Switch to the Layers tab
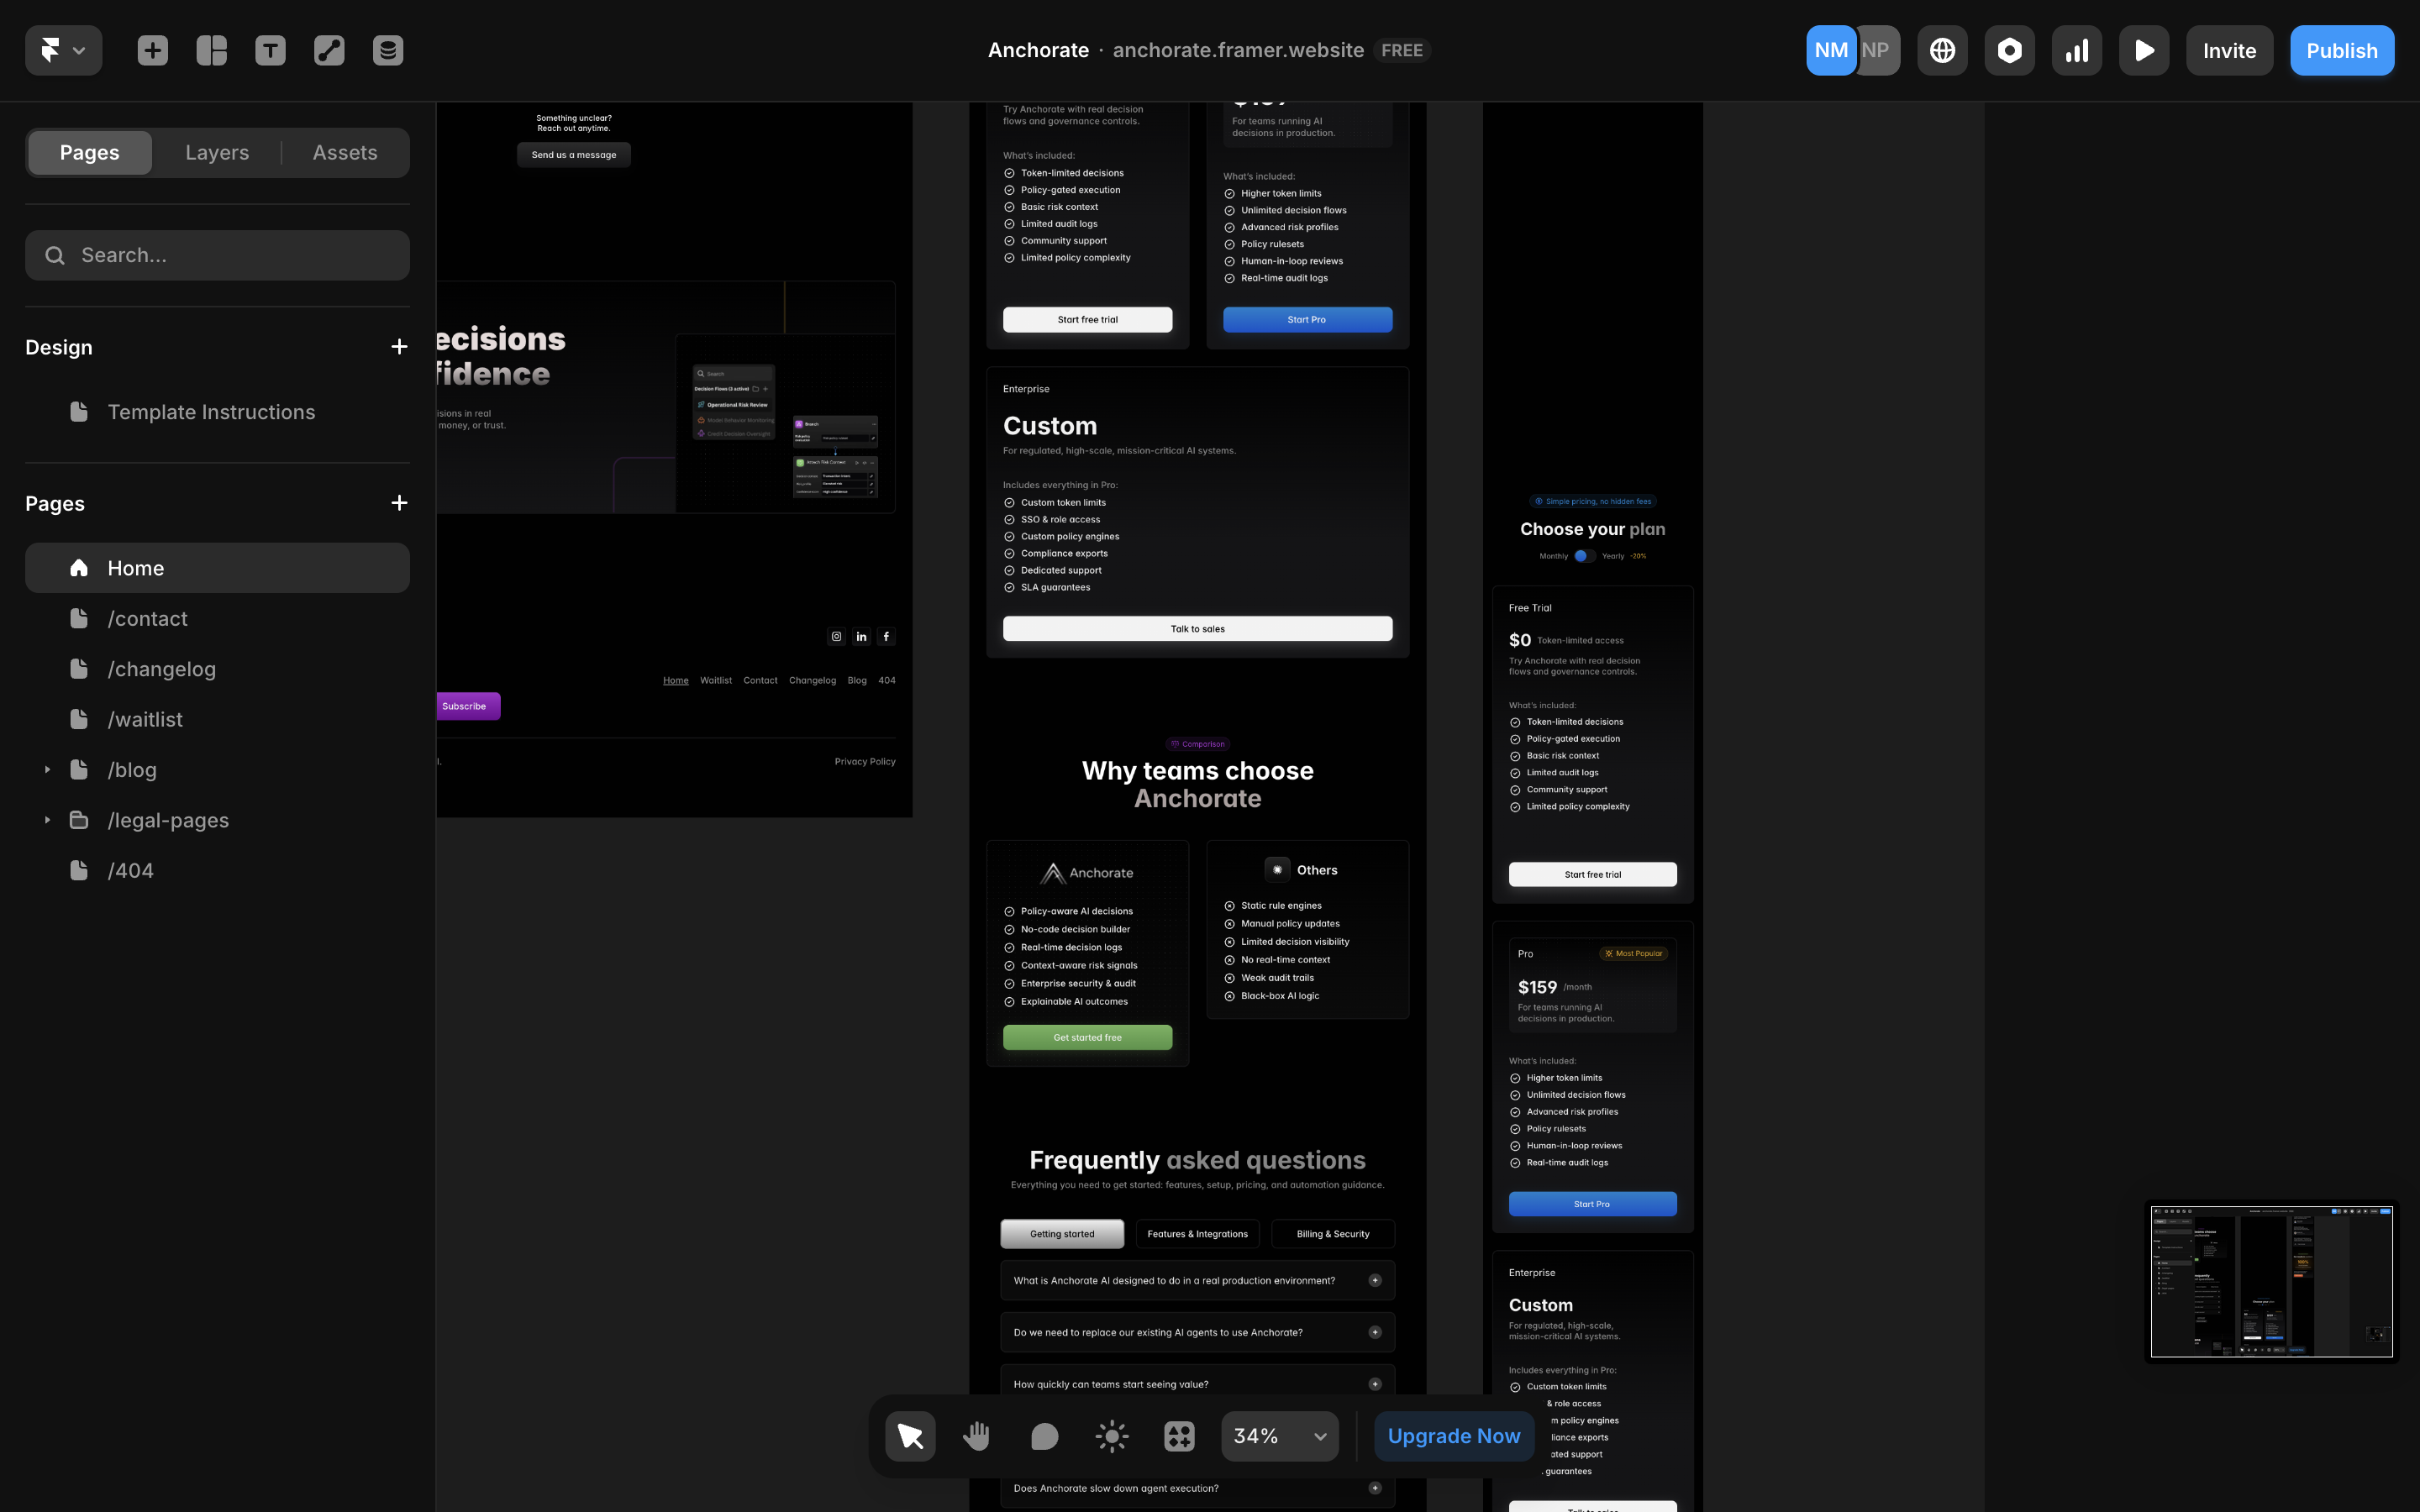The width and height of the screenshot is (2420, 1512). 216,152
